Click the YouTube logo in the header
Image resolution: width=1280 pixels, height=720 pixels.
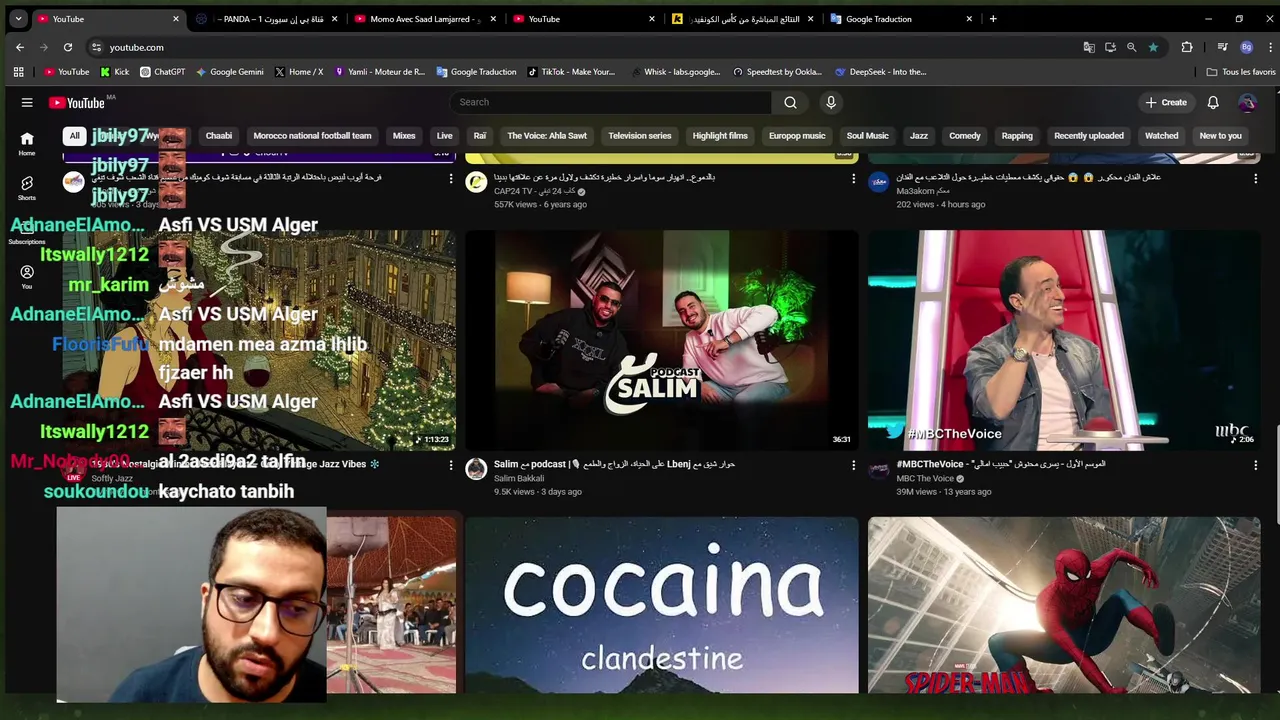click(77, 102)
